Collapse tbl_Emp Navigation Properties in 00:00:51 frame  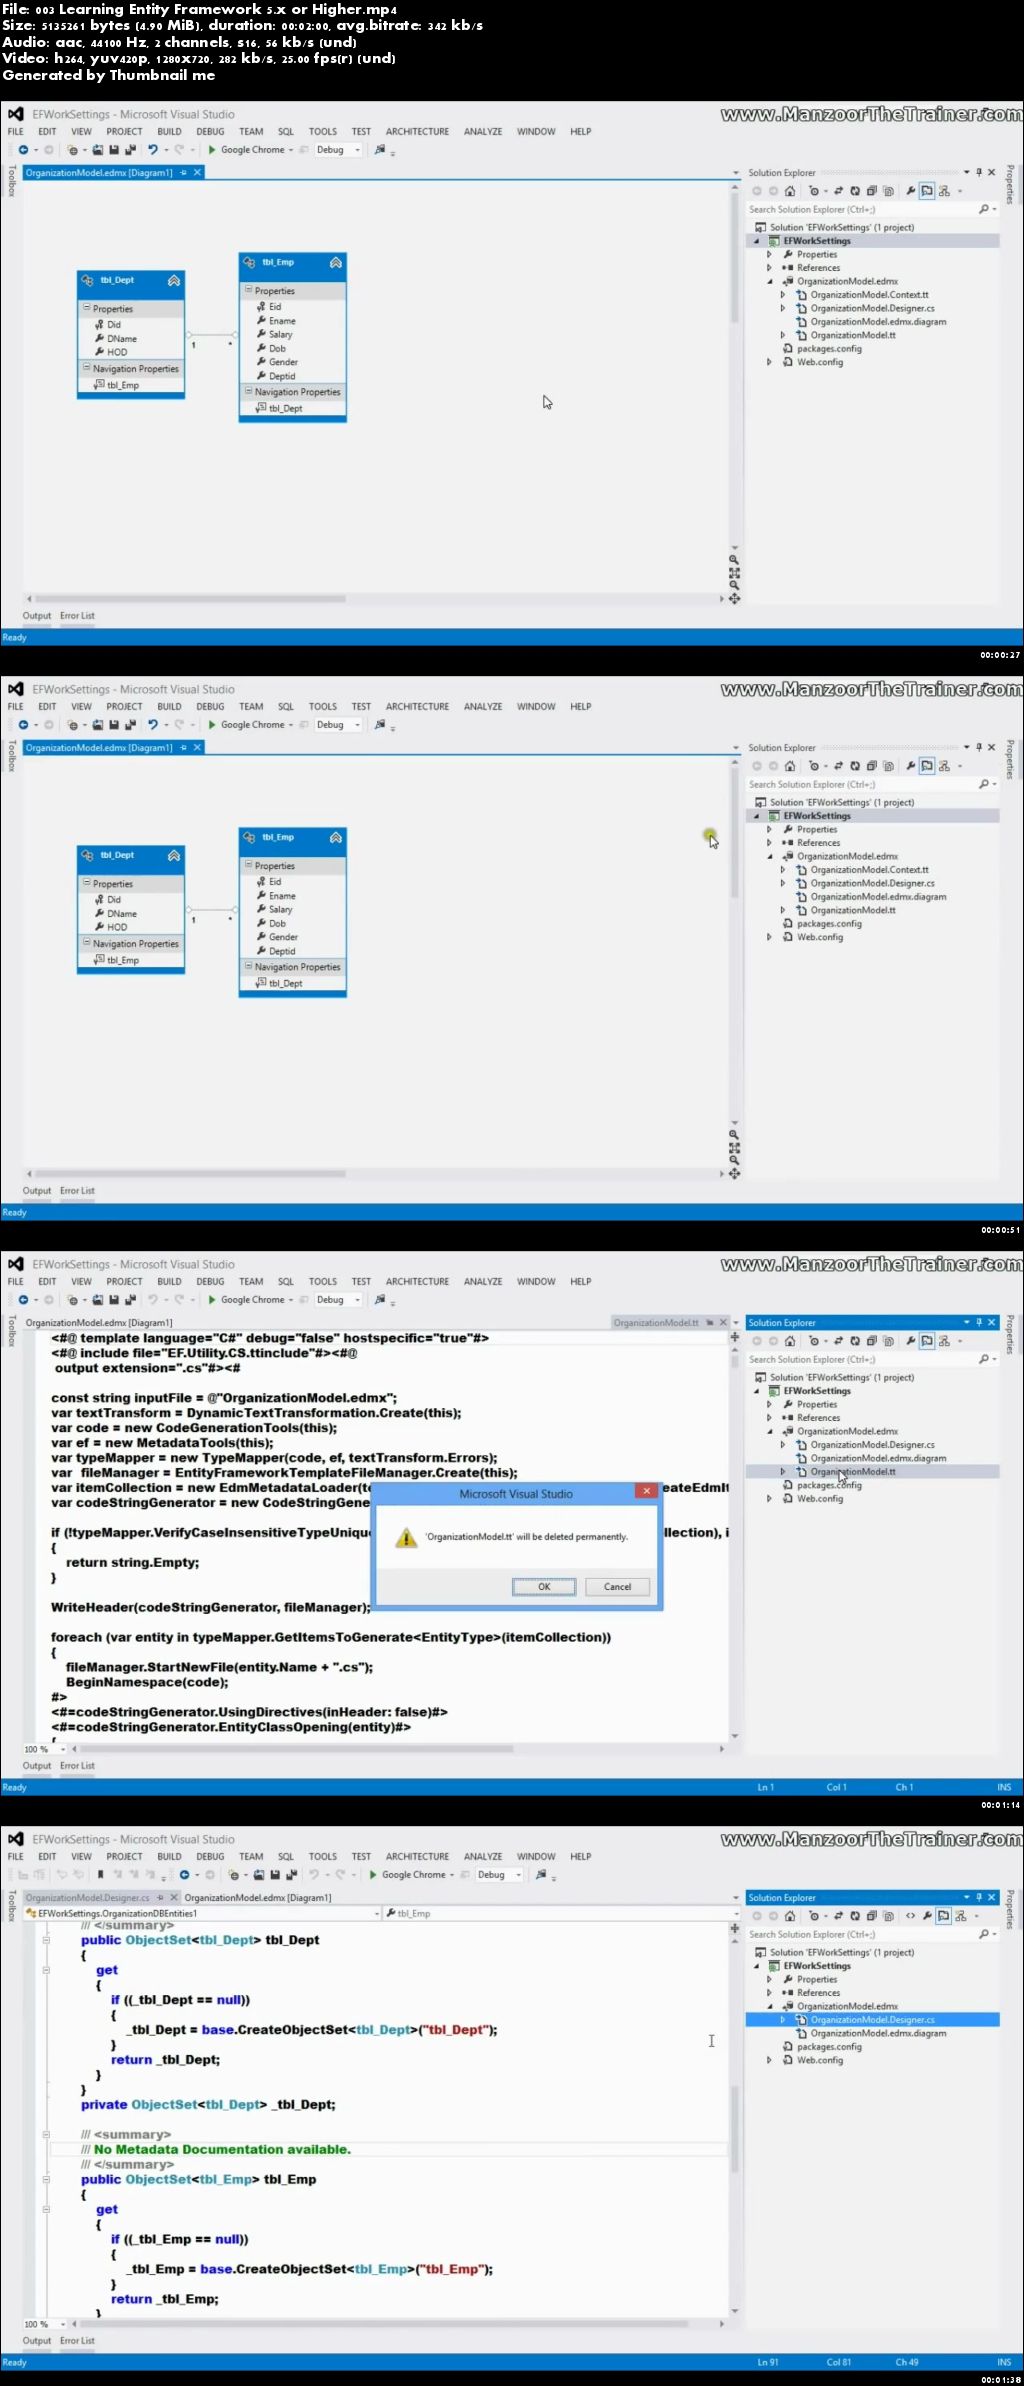[248, 967]
